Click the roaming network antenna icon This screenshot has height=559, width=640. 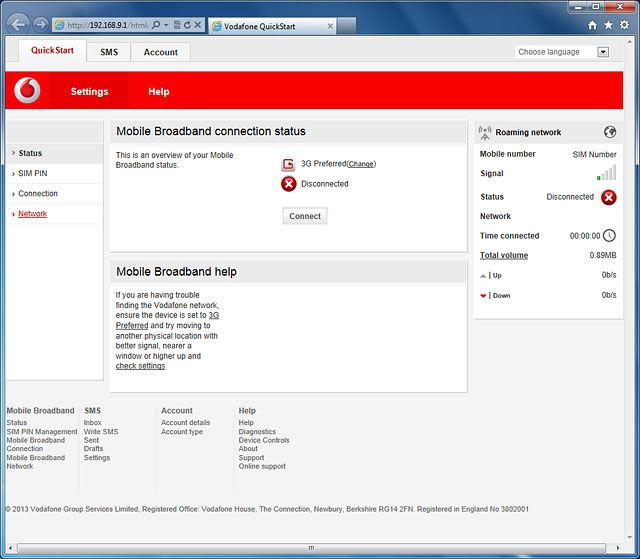tap(485, 132)
